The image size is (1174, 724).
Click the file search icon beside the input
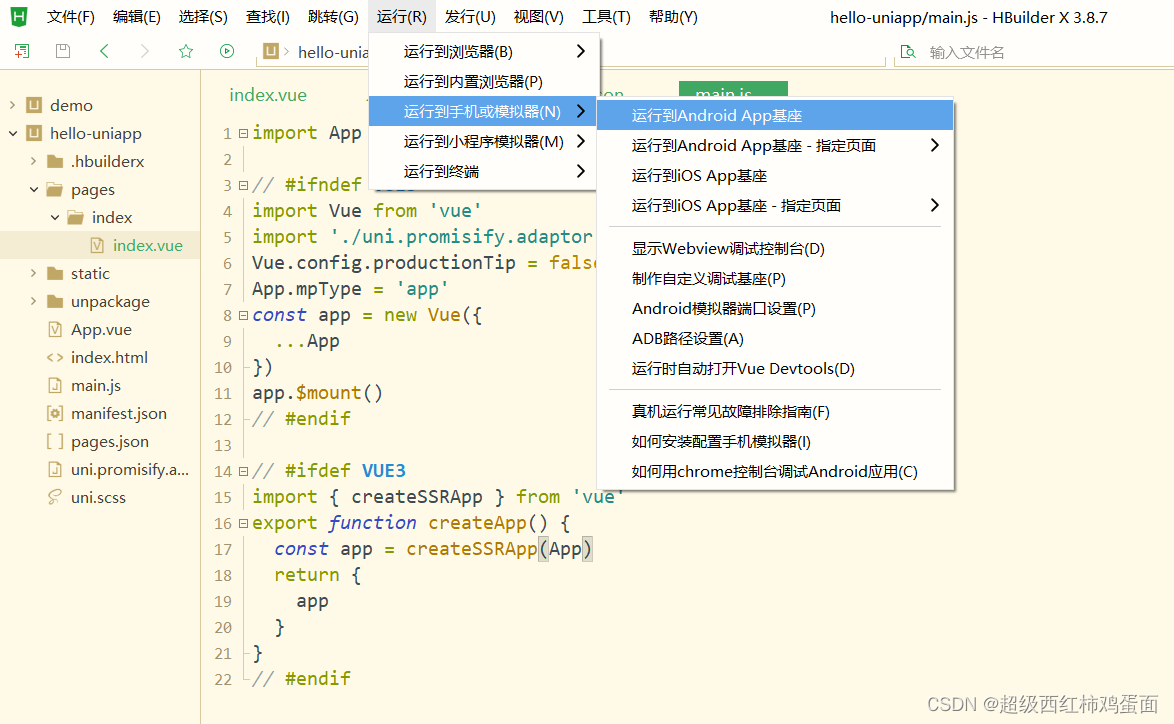(x=908, y=52)
